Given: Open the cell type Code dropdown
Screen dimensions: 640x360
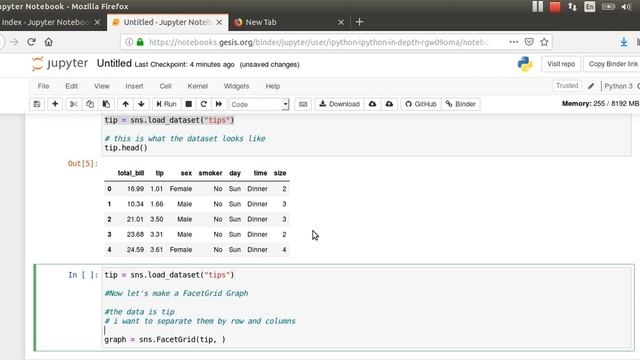Looking at the screenshot, I should pos(259,104).
